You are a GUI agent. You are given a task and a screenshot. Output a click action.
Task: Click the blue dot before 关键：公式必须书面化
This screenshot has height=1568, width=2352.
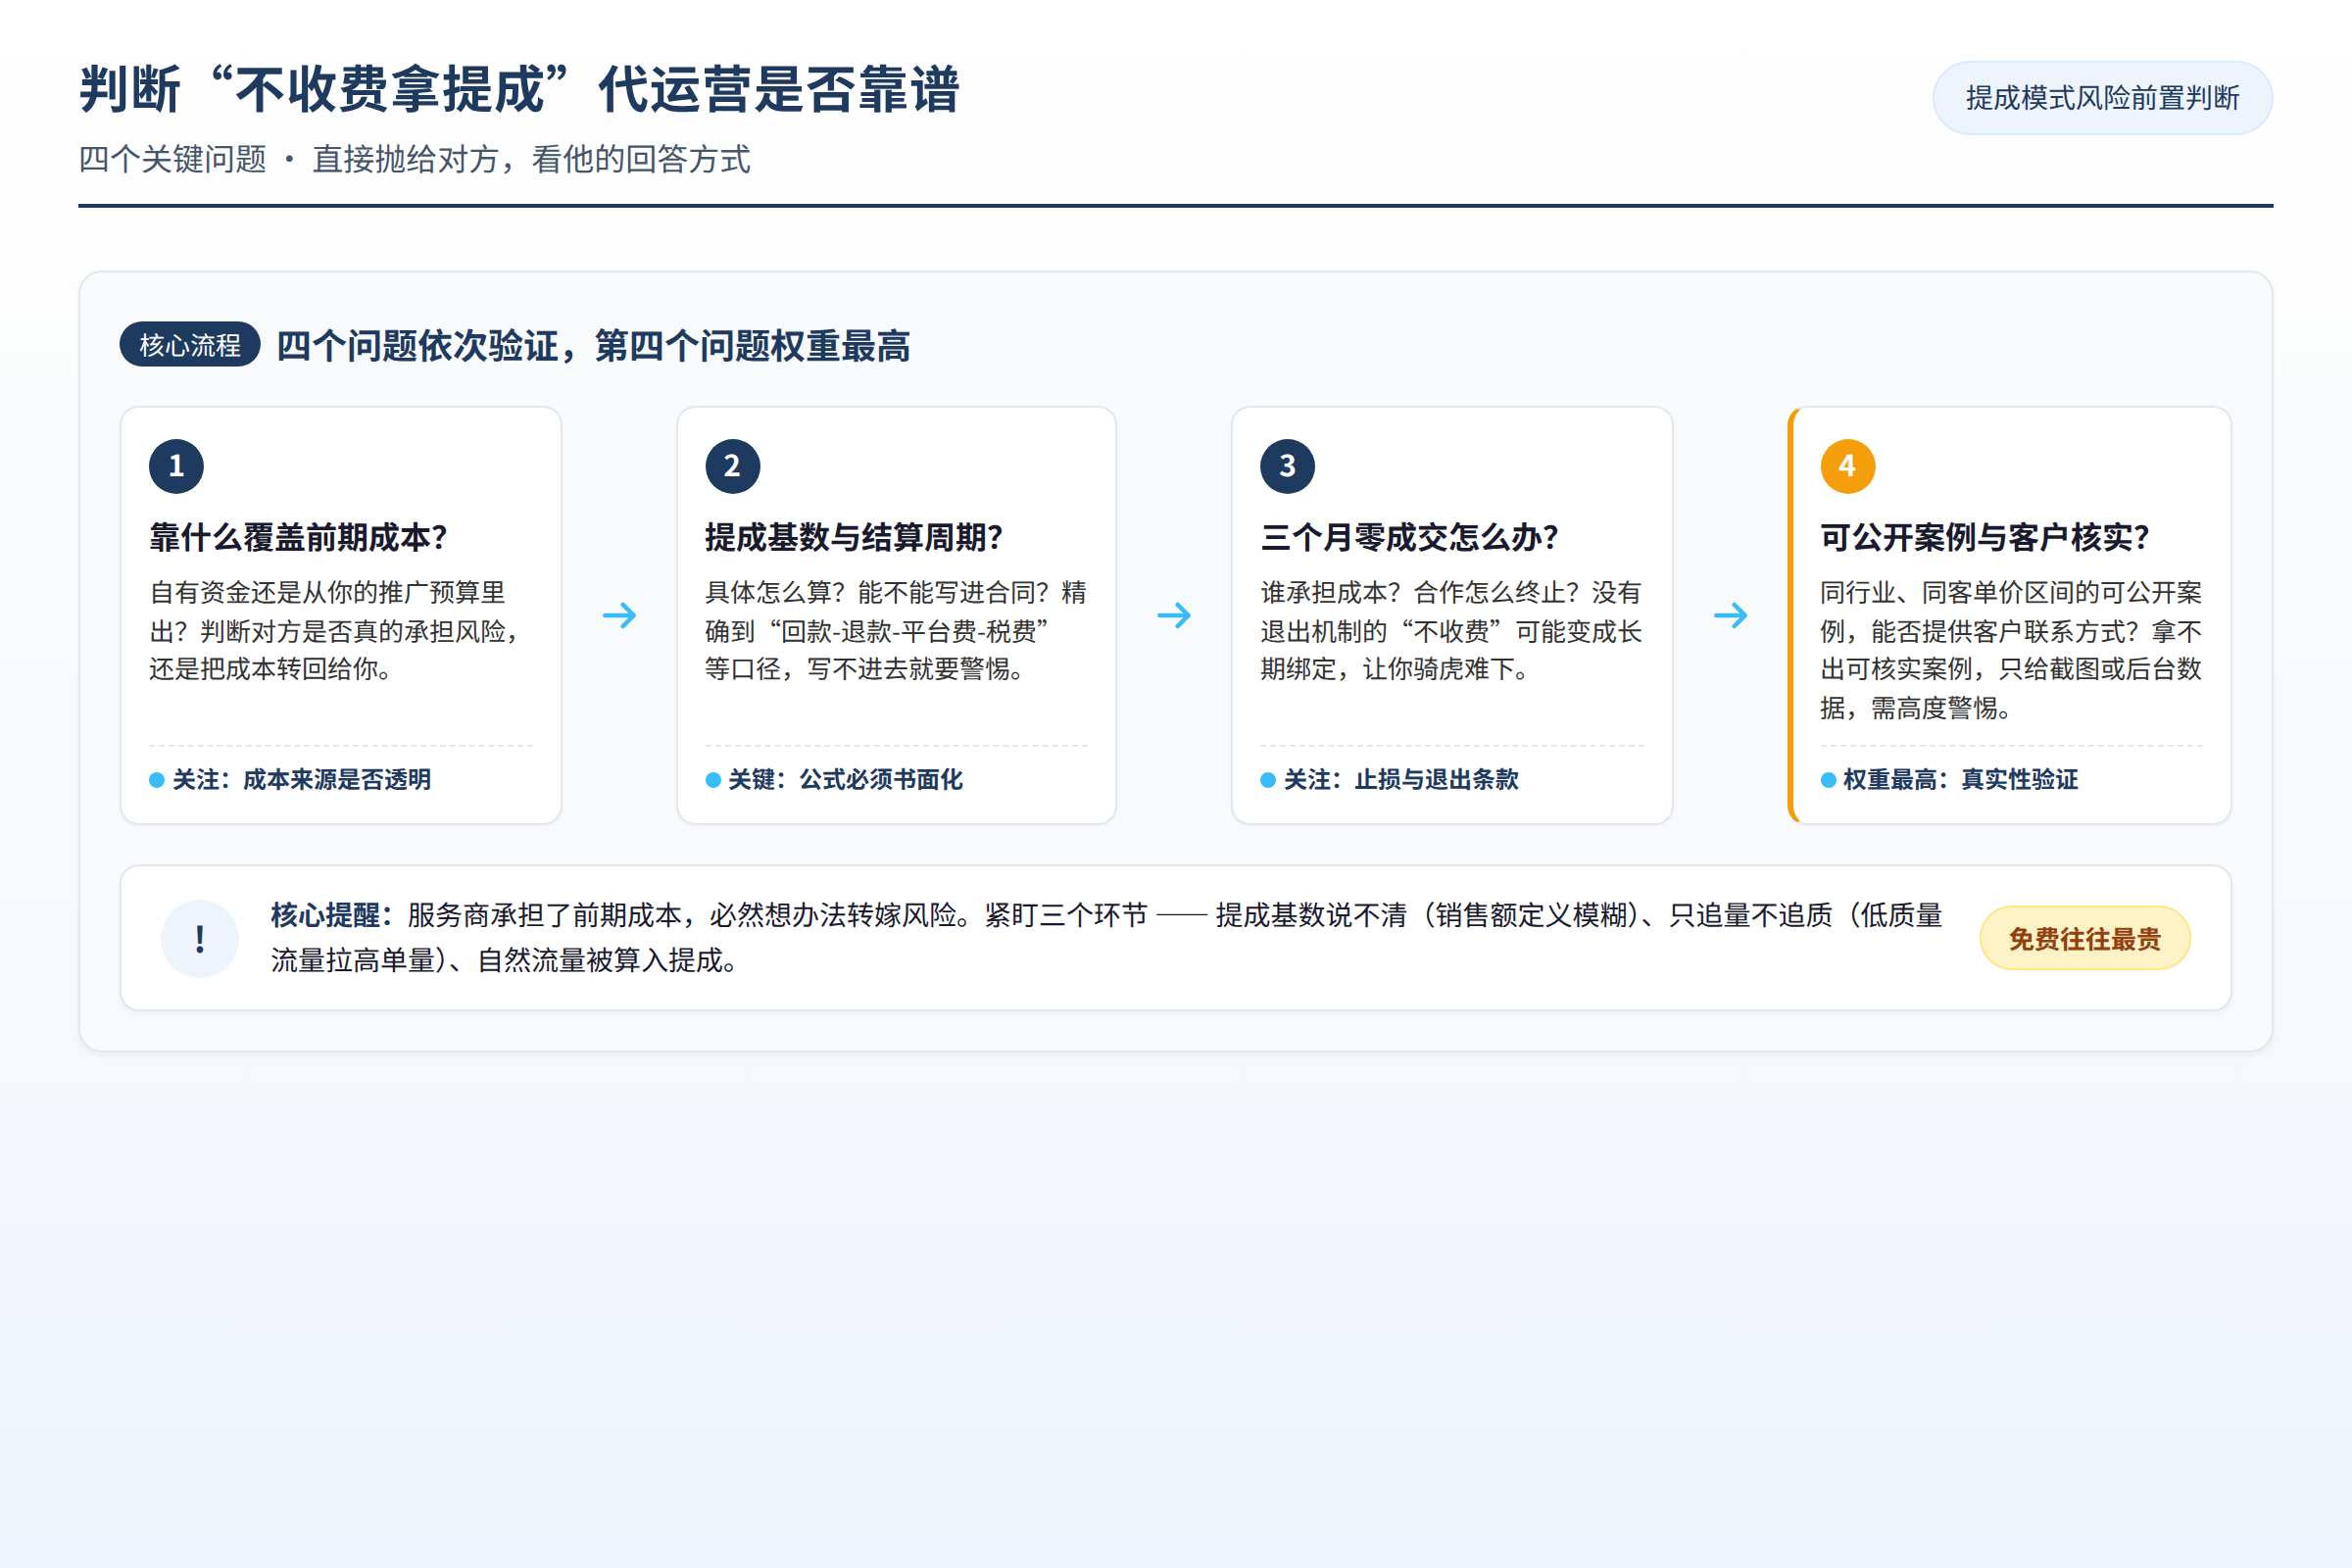coord(713,780)
